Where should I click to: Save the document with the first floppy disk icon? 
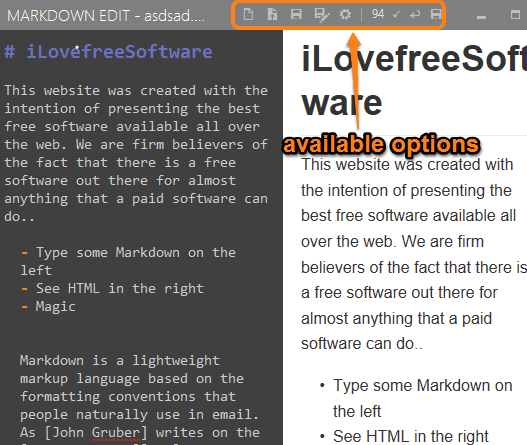pyautogui.click(x=296, y=14)
